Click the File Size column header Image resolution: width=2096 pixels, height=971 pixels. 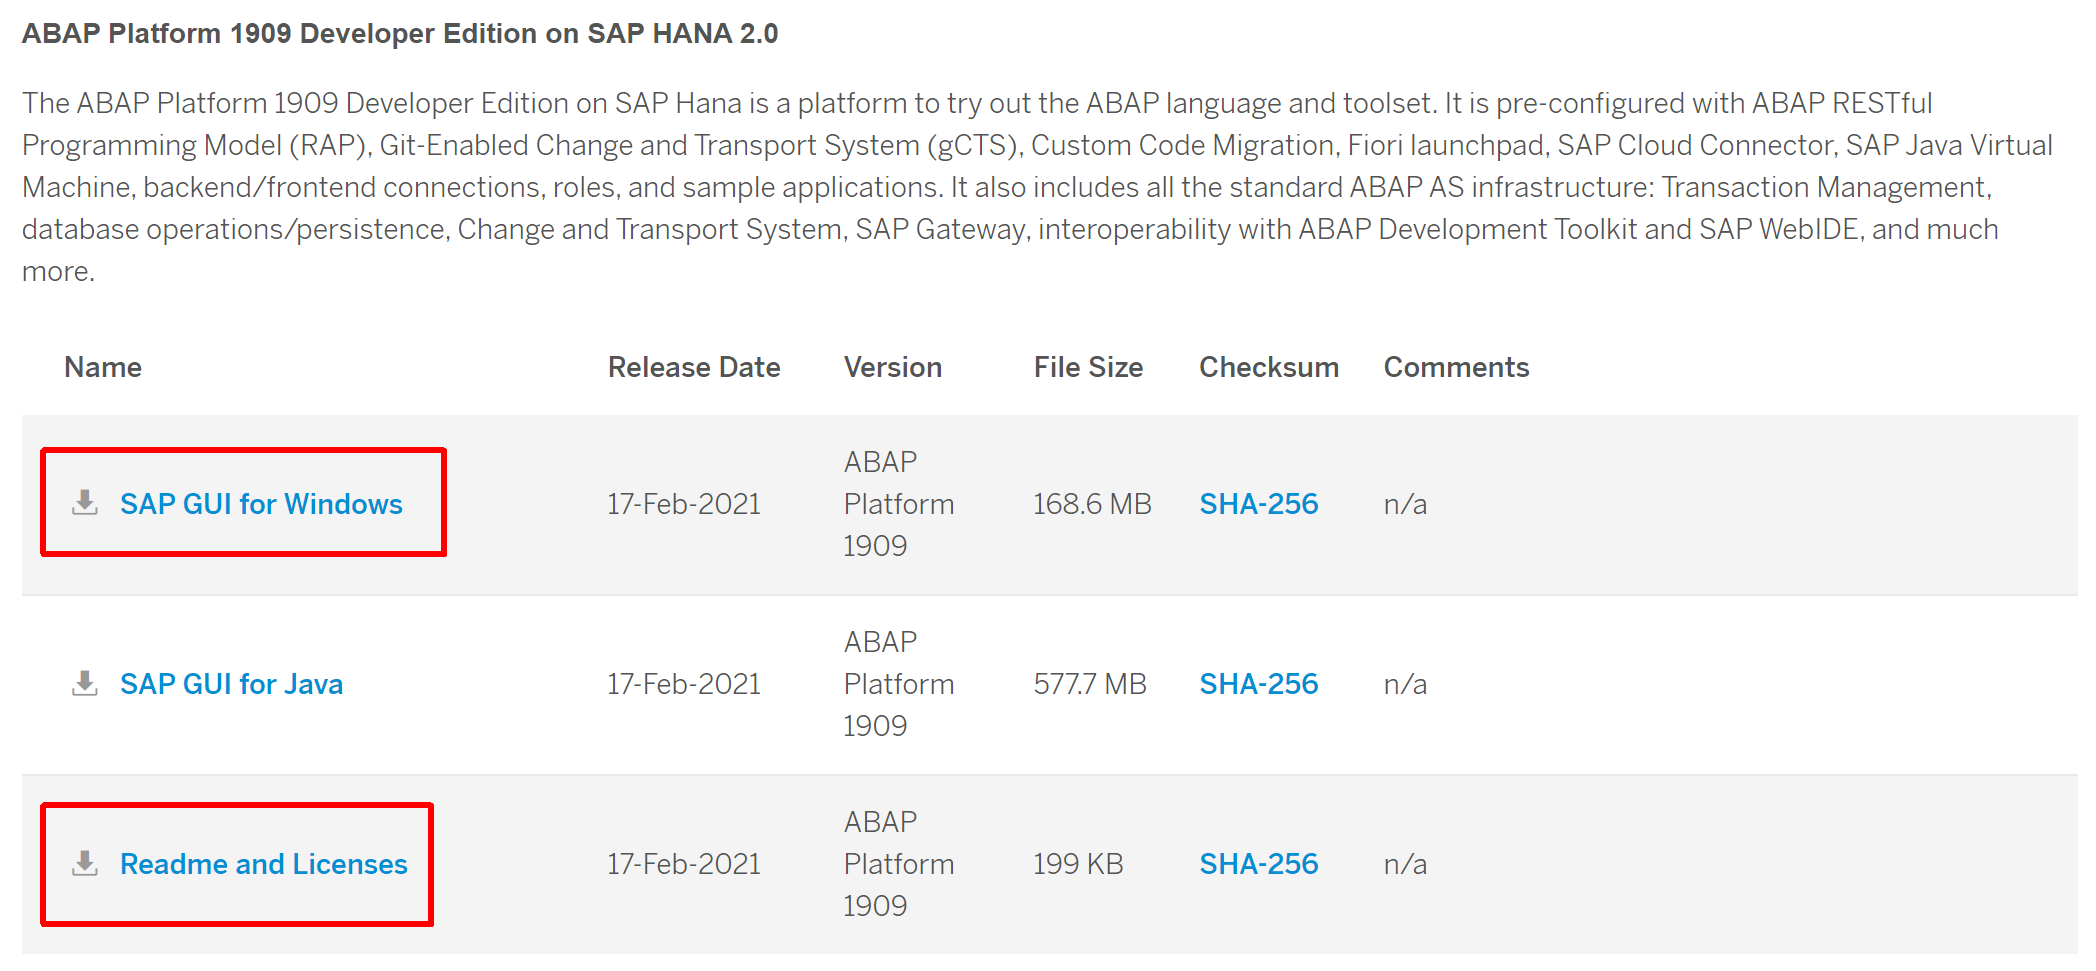tap(1088, 368)
